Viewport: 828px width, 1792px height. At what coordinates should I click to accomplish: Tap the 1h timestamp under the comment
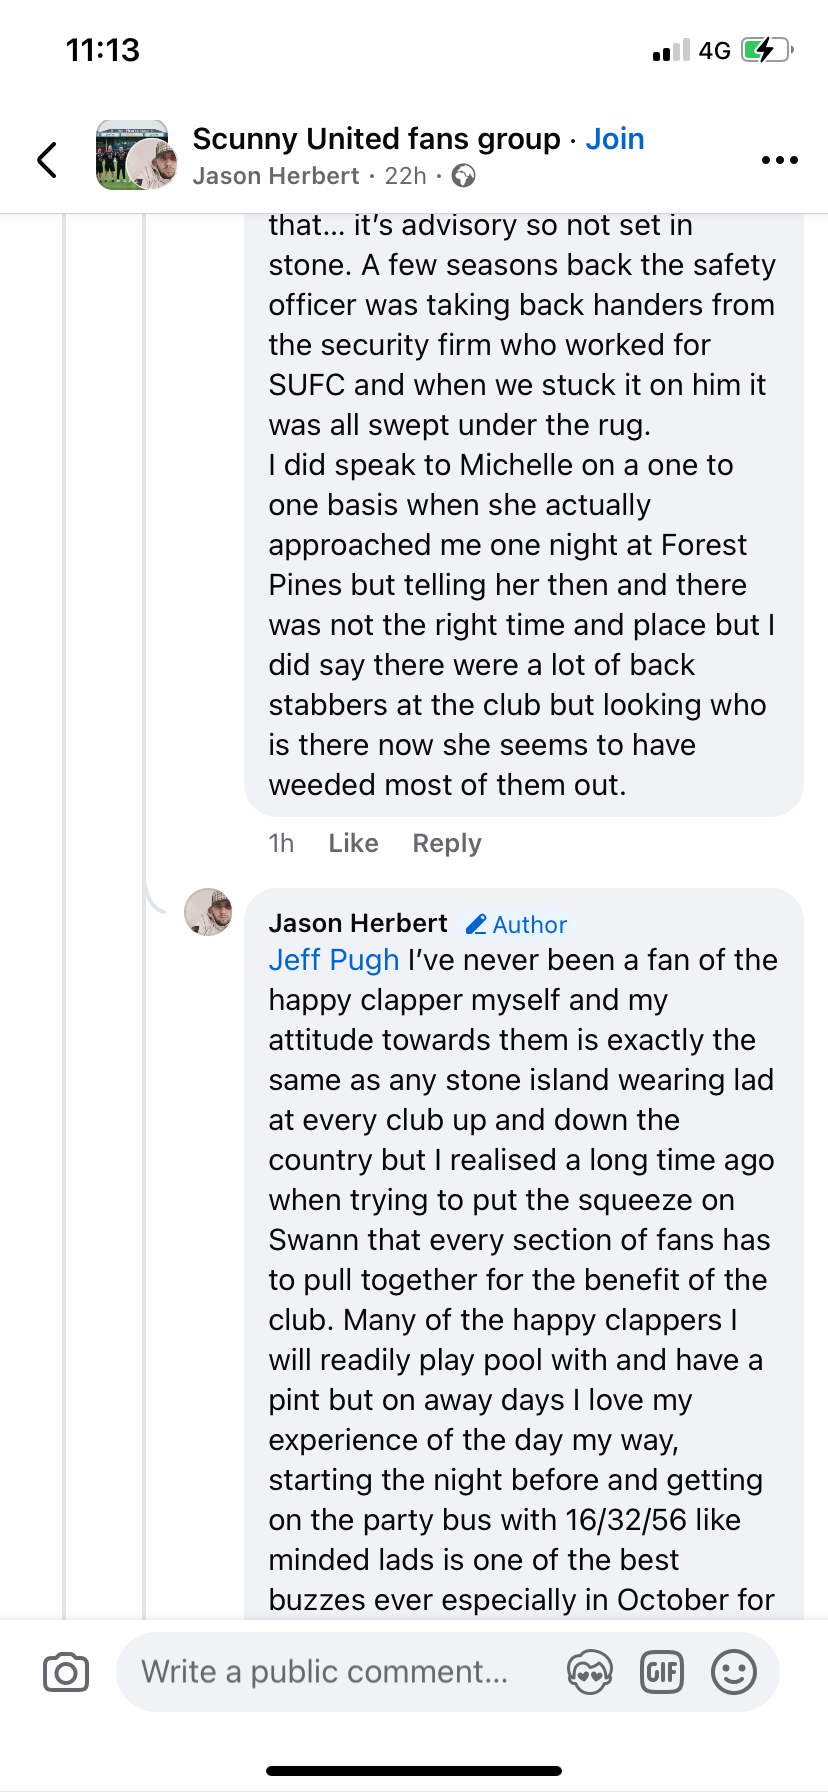281,844
